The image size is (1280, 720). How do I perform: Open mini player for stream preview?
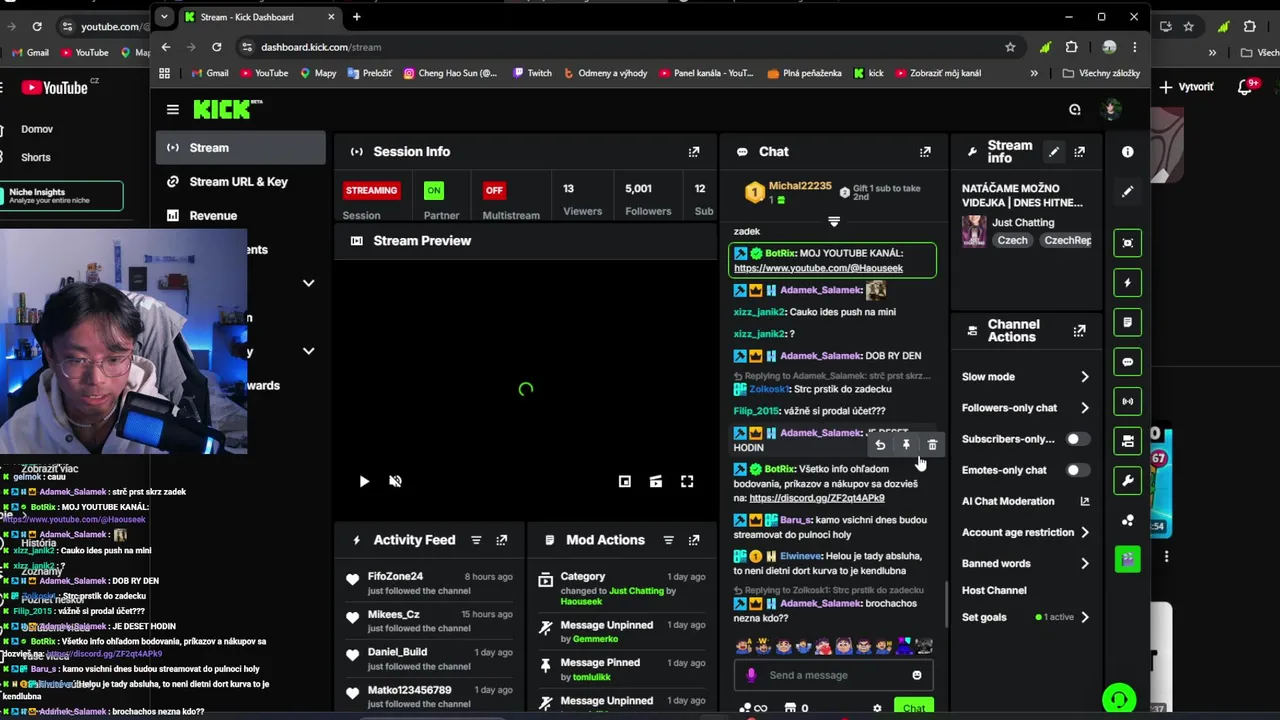(625, 482)
